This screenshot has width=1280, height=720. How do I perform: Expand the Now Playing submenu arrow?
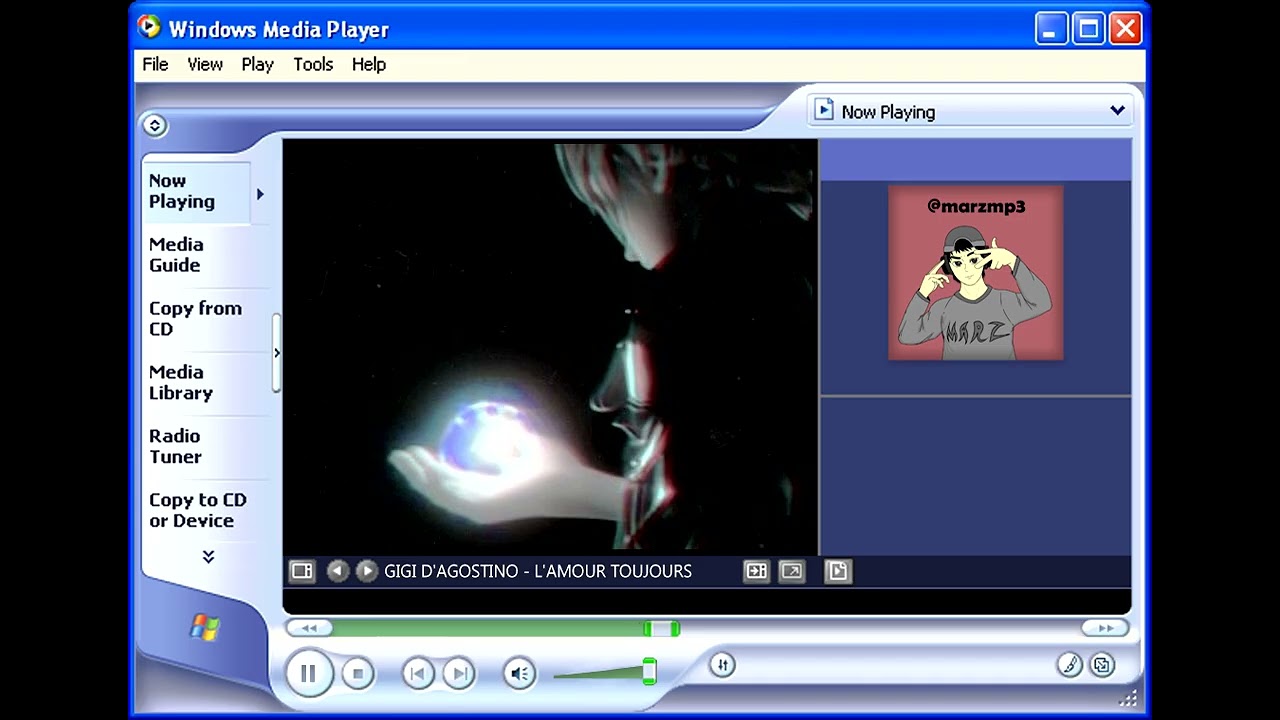coord(260,194)
